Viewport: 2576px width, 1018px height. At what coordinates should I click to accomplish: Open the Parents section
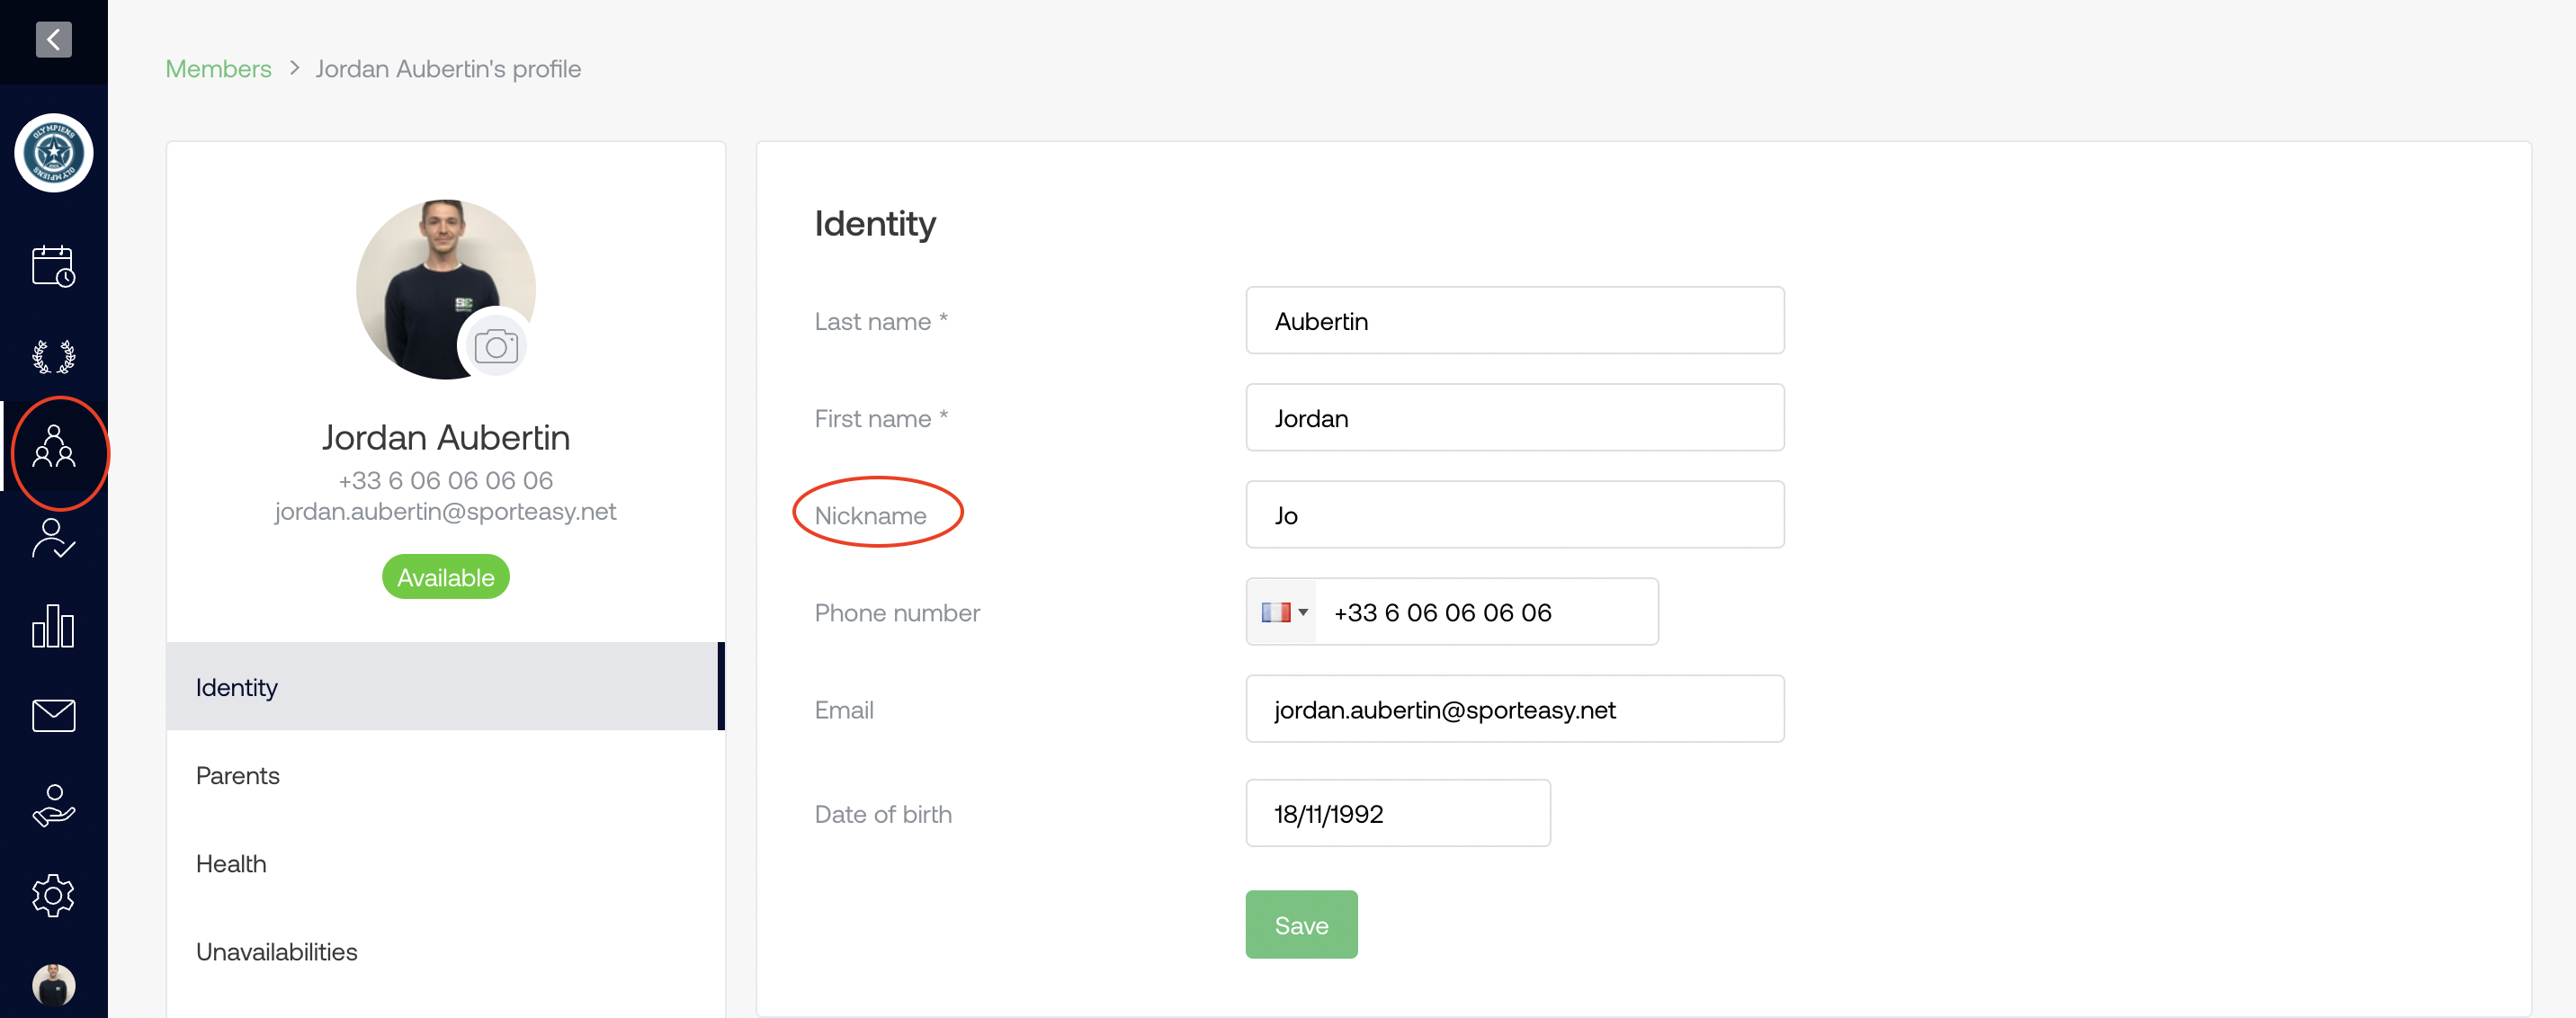238,775
